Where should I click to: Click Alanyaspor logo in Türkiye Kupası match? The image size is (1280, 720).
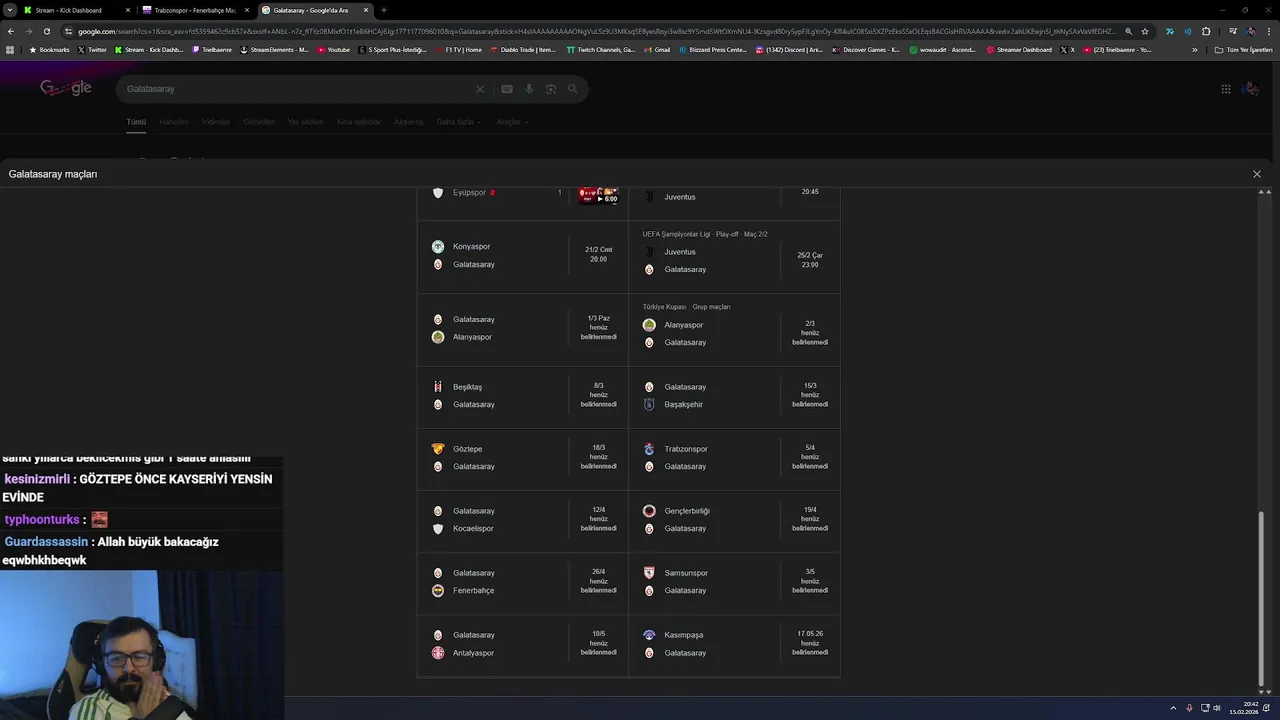pos(649,325)
